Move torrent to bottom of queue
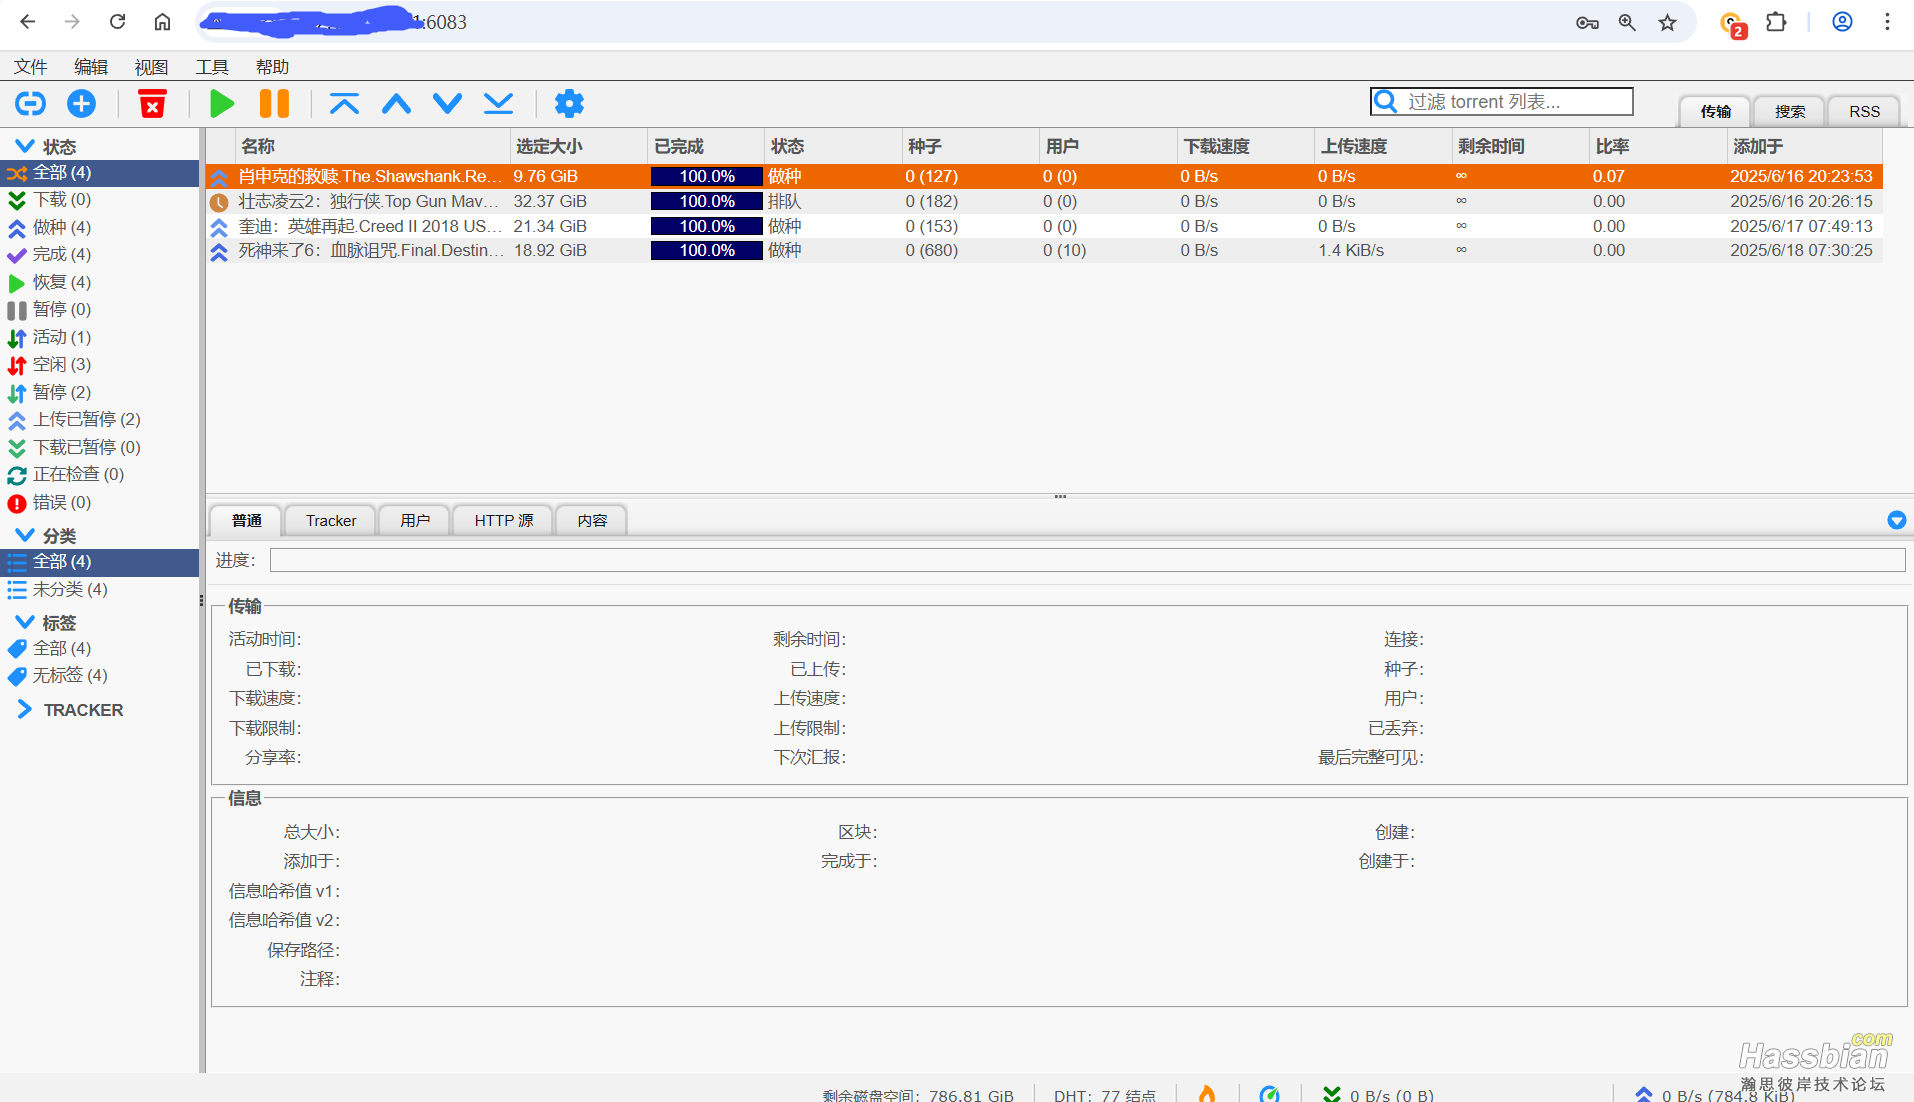 pyautogui.click(x=498, y=103)
